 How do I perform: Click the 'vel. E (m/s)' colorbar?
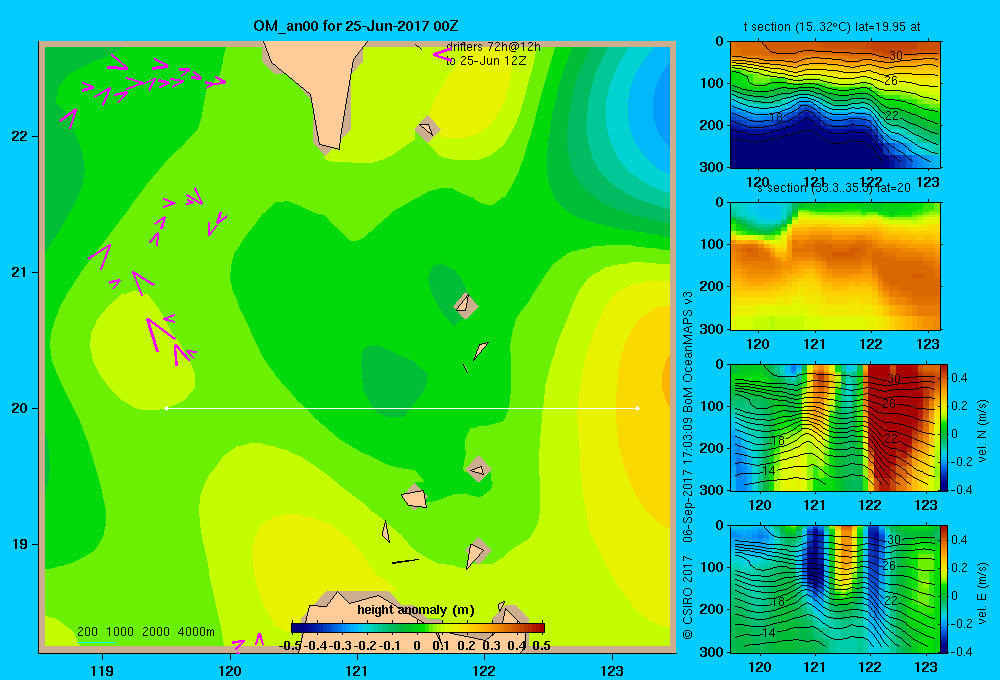[945, 589]
